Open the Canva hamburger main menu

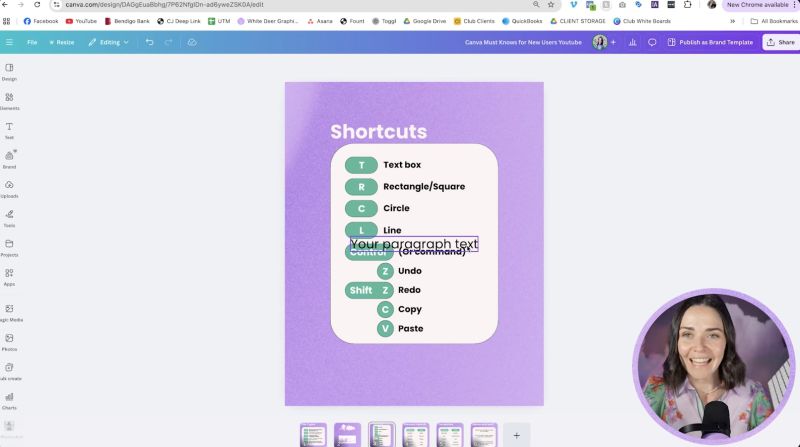pos(9,42)
